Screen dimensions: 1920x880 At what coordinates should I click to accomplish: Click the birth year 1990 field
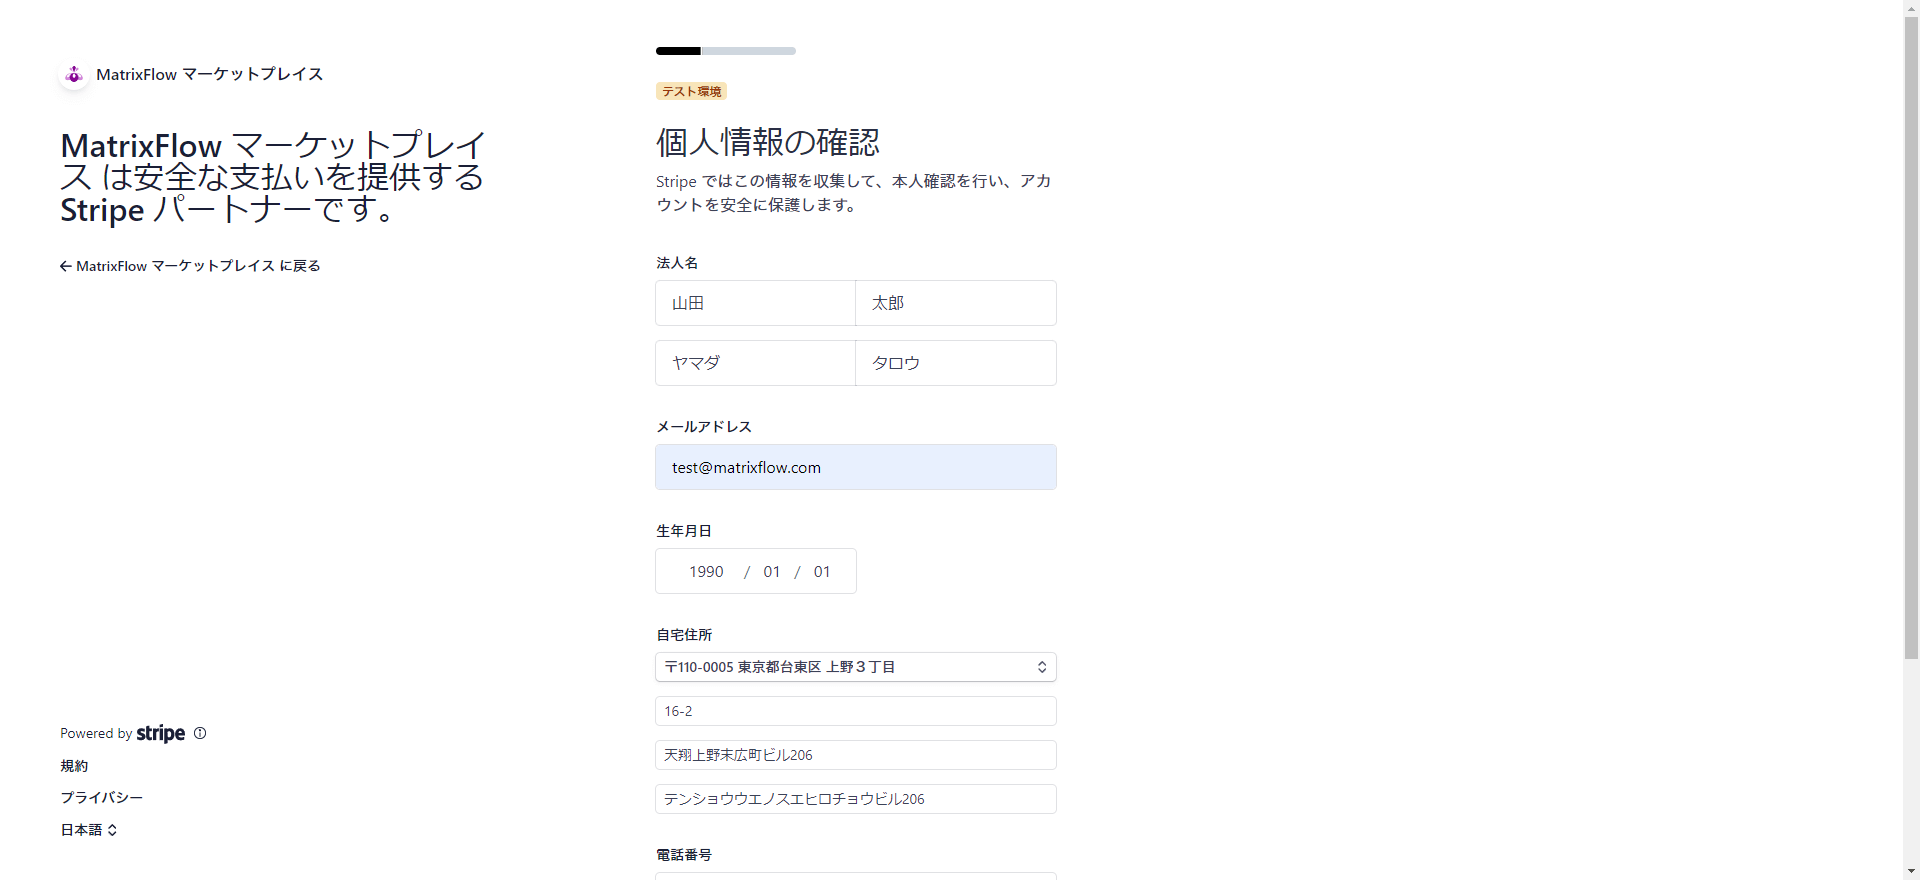[x=706, y=572]
